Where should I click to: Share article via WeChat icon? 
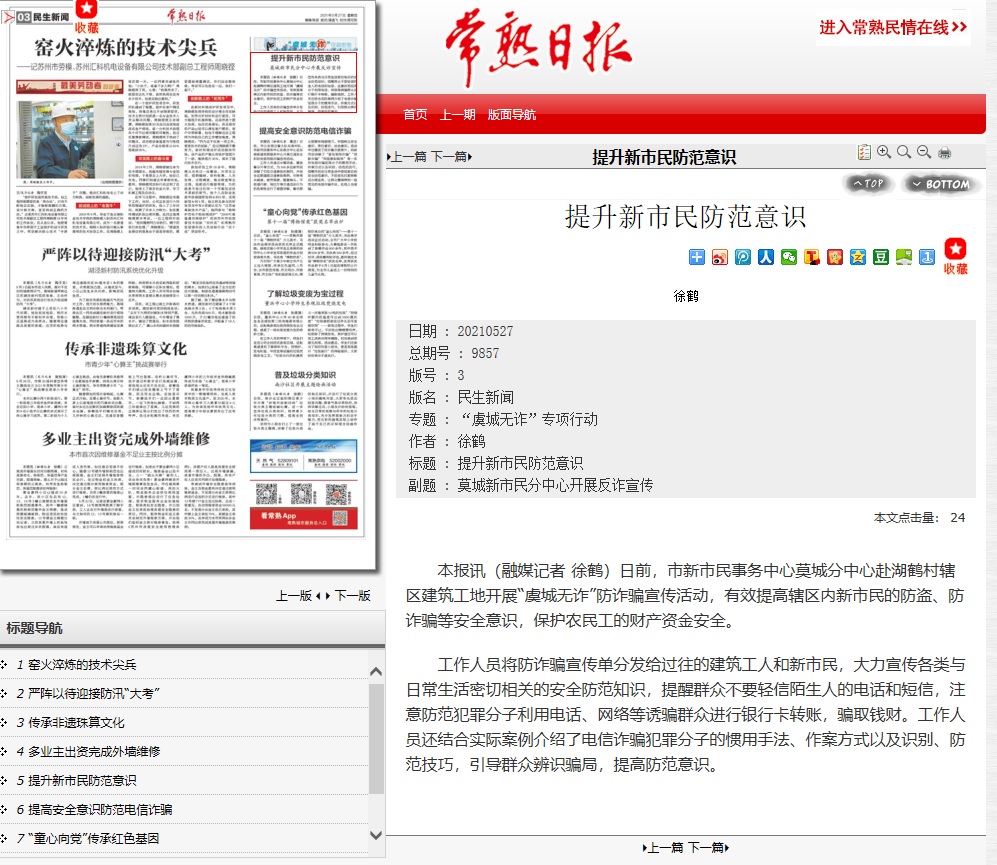pyautogui.click(x=789, y=257)
